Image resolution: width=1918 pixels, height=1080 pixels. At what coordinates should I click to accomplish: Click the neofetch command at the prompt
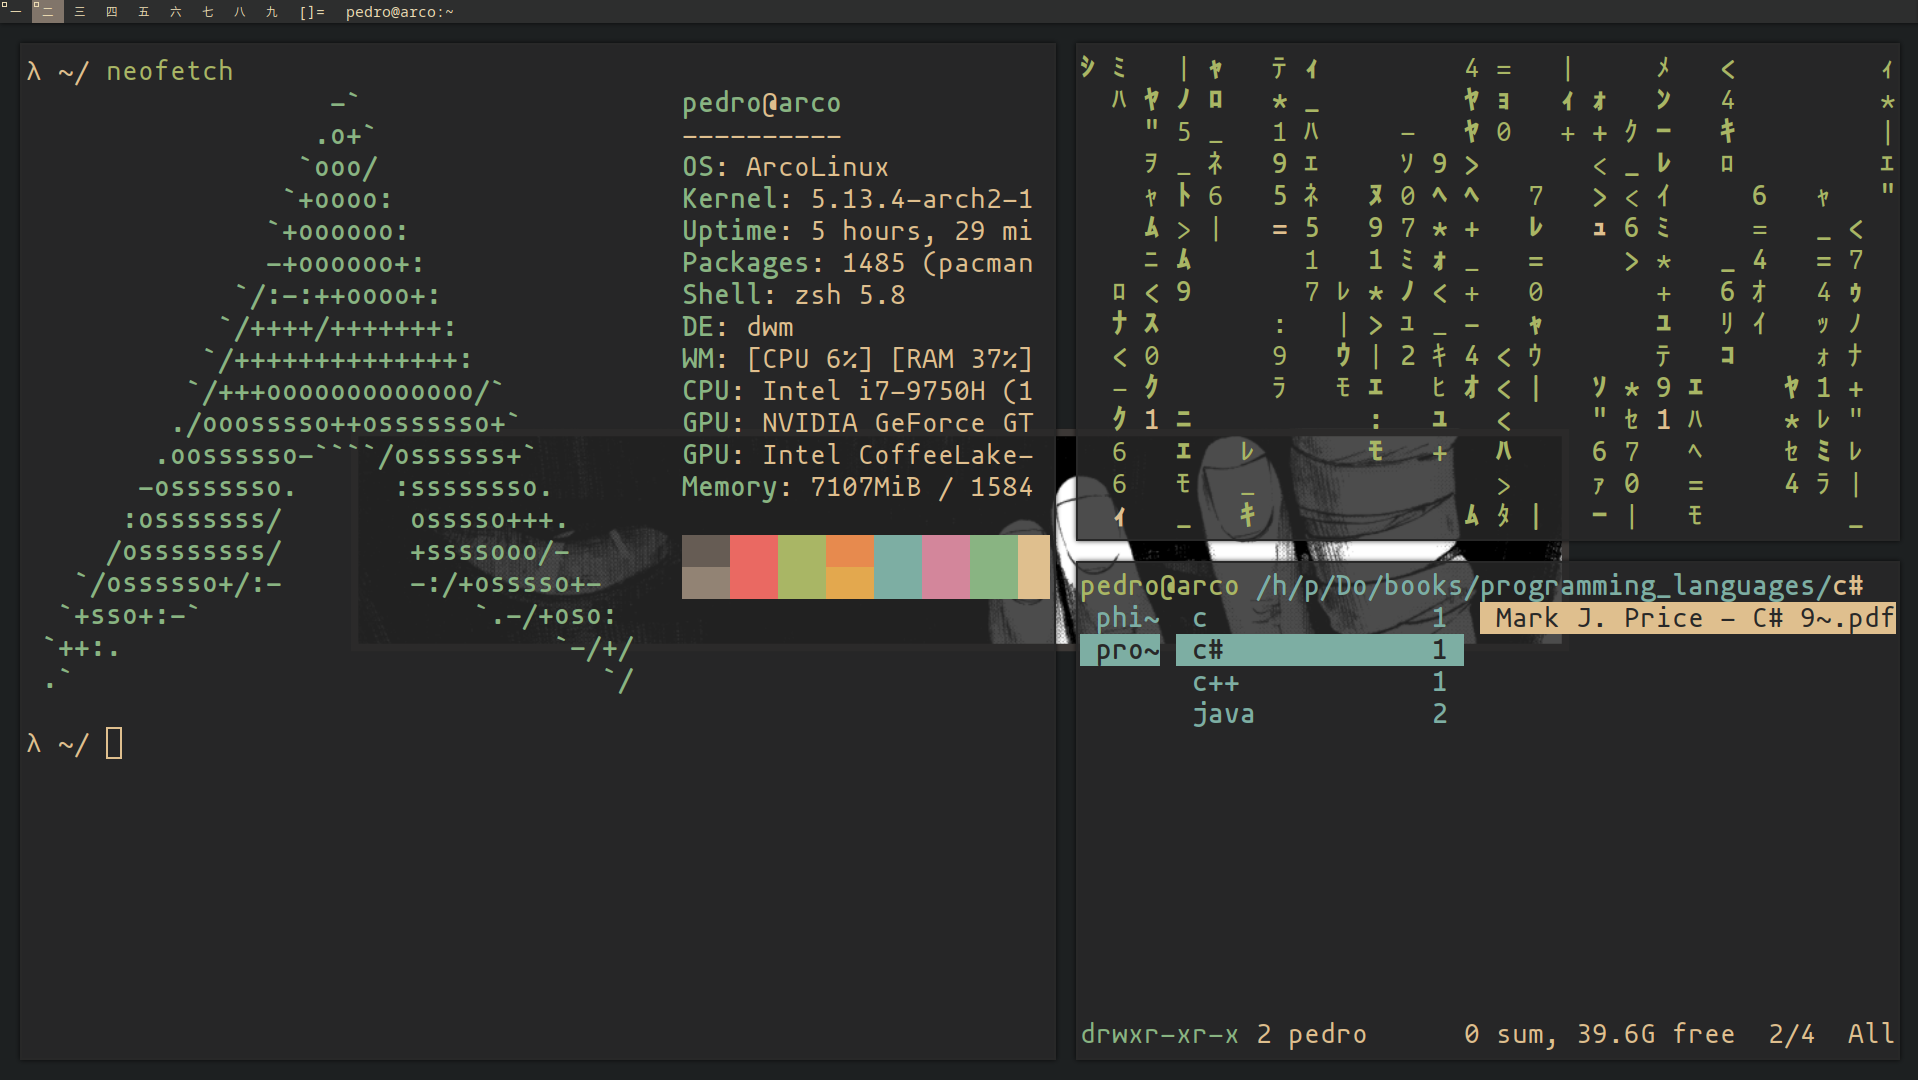pyautogui.click(x=170, y=71)
